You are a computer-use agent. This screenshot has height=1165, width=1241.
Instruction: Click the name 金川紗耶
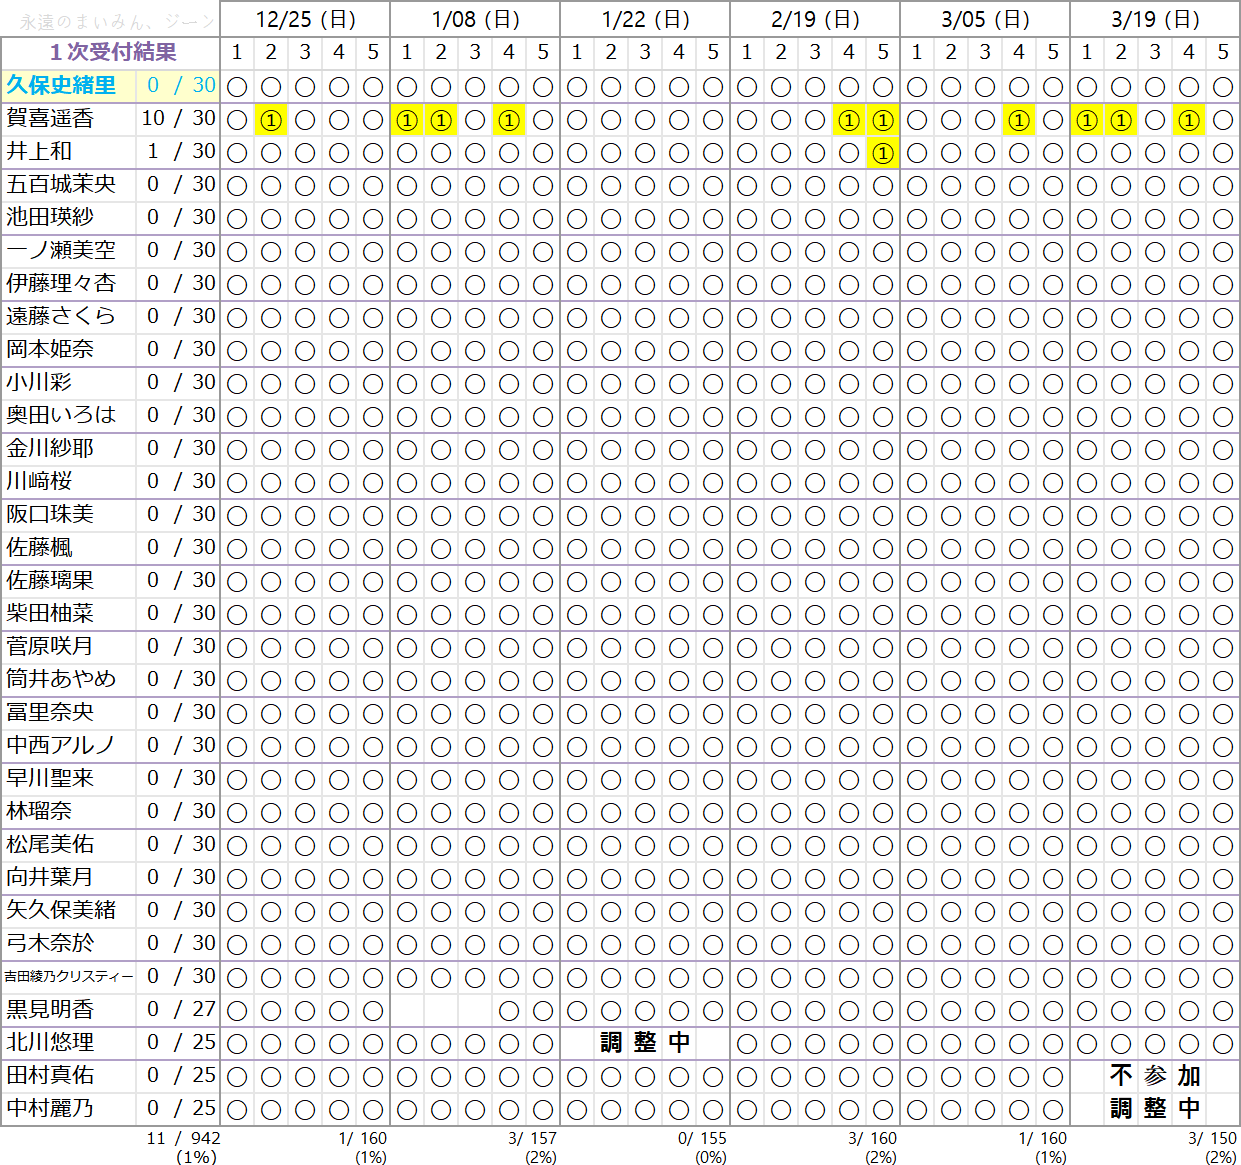[x=50, y=448]
